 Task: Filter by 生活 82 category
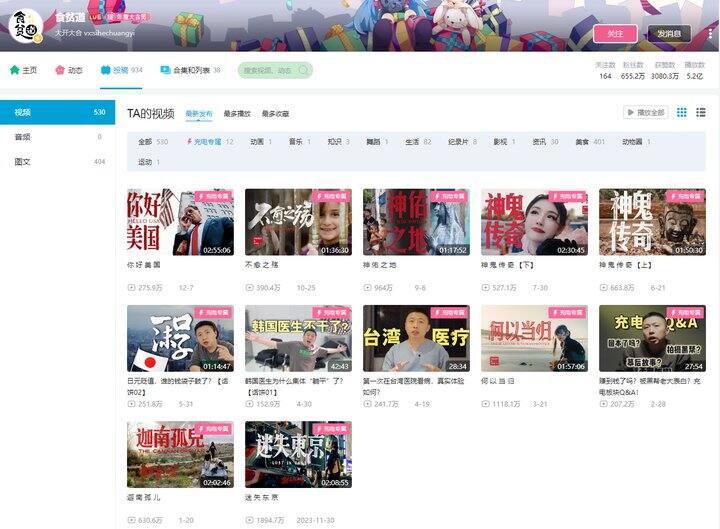tap(418, 142)
